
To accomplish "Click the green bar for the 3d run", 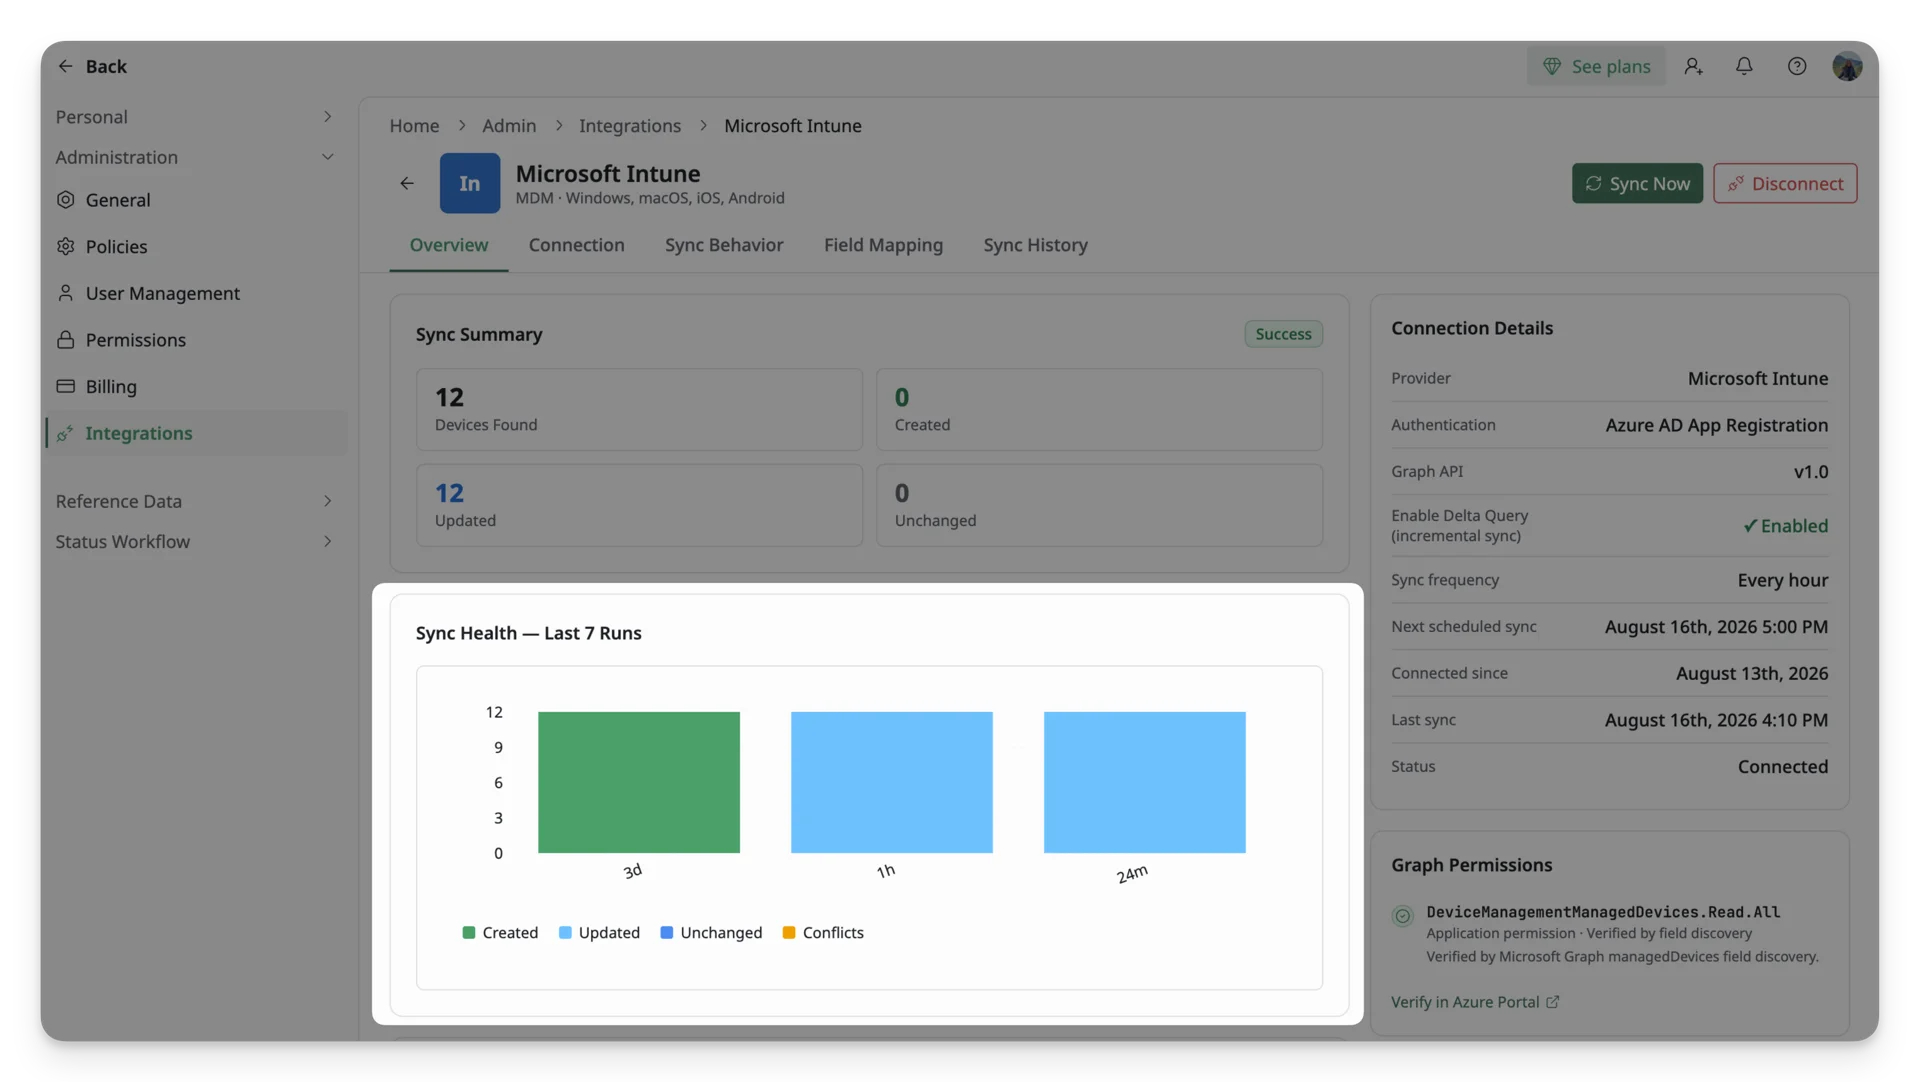I will [x=639, y=782].
